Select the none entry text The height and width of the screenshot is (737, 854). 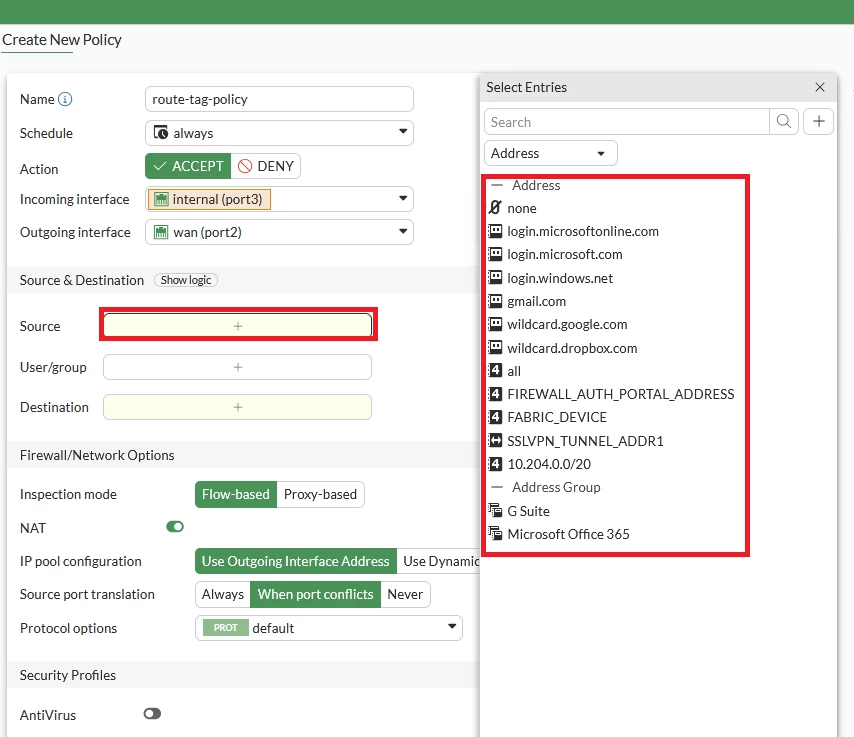coord(522,208)
